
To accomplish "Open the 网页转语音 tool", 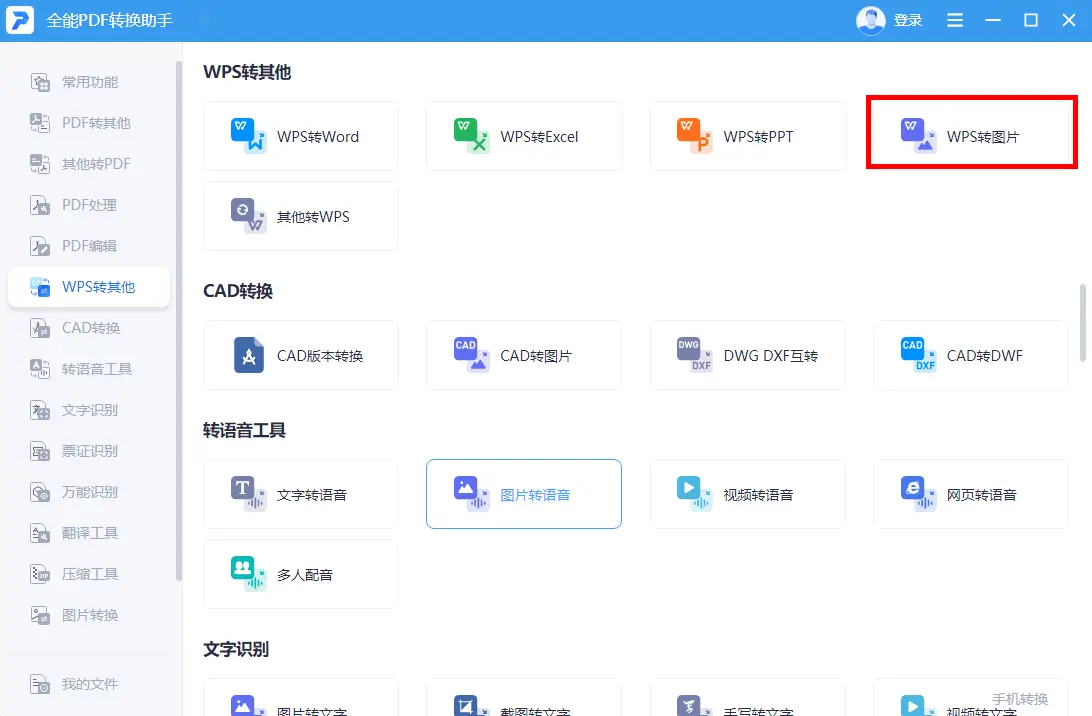I will click(971, 494).
